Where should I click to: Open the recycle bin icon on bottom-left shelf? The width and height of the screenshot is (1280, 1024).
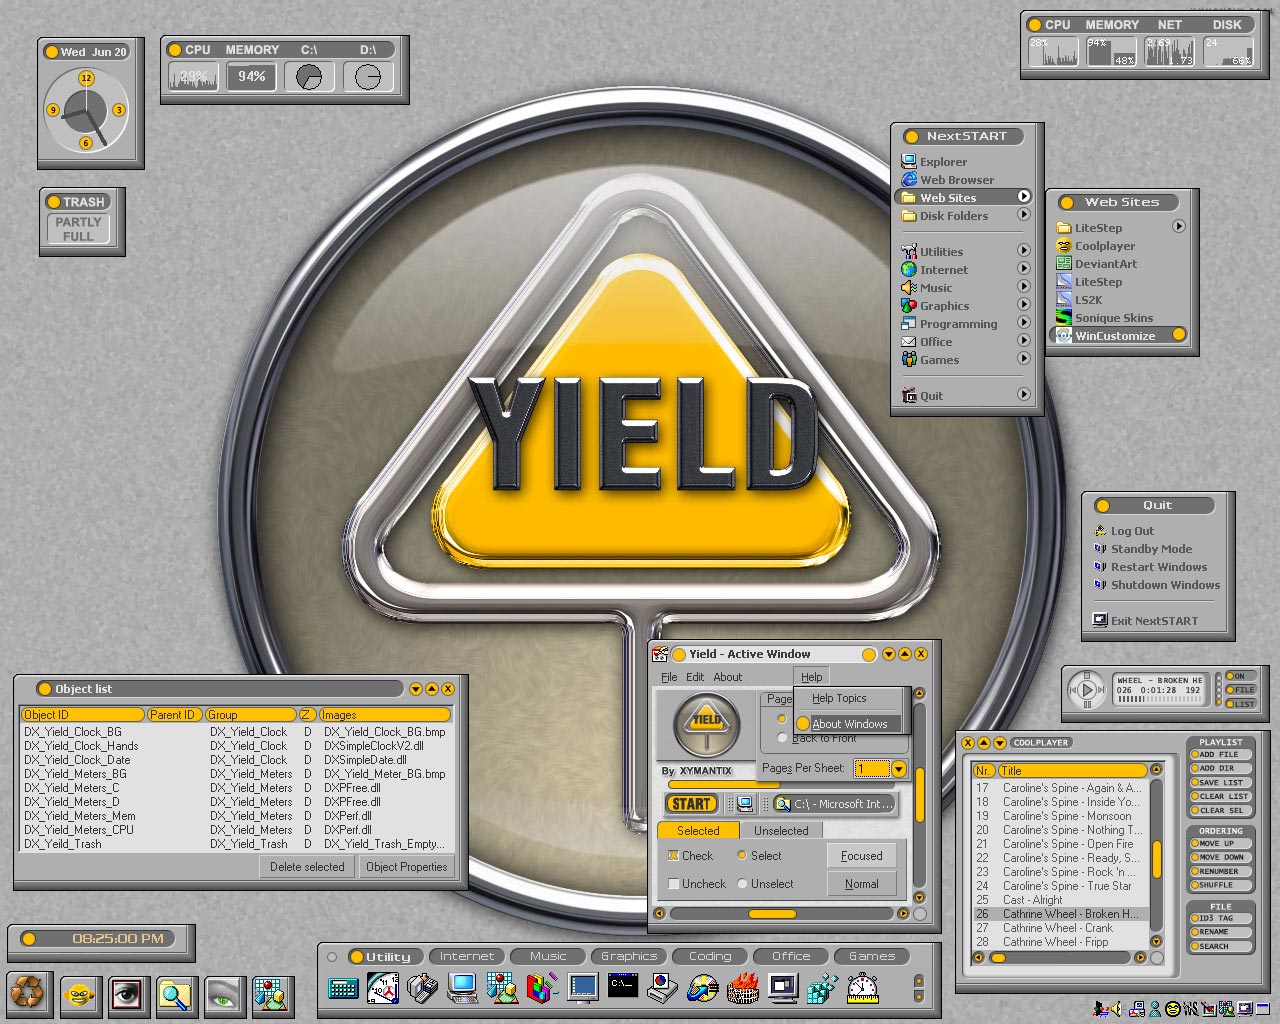tap(29, 994)
